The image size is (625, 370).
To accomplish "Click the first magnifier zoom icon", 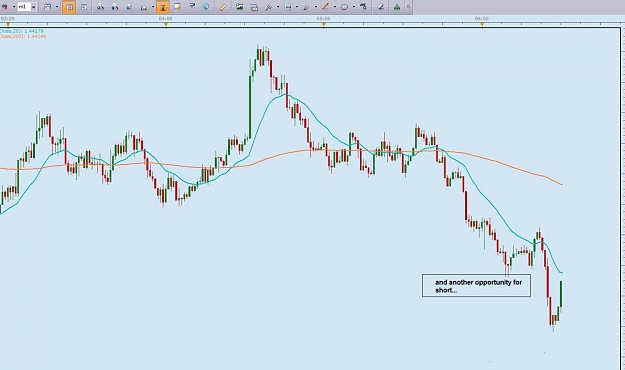I will coord(100,7).
